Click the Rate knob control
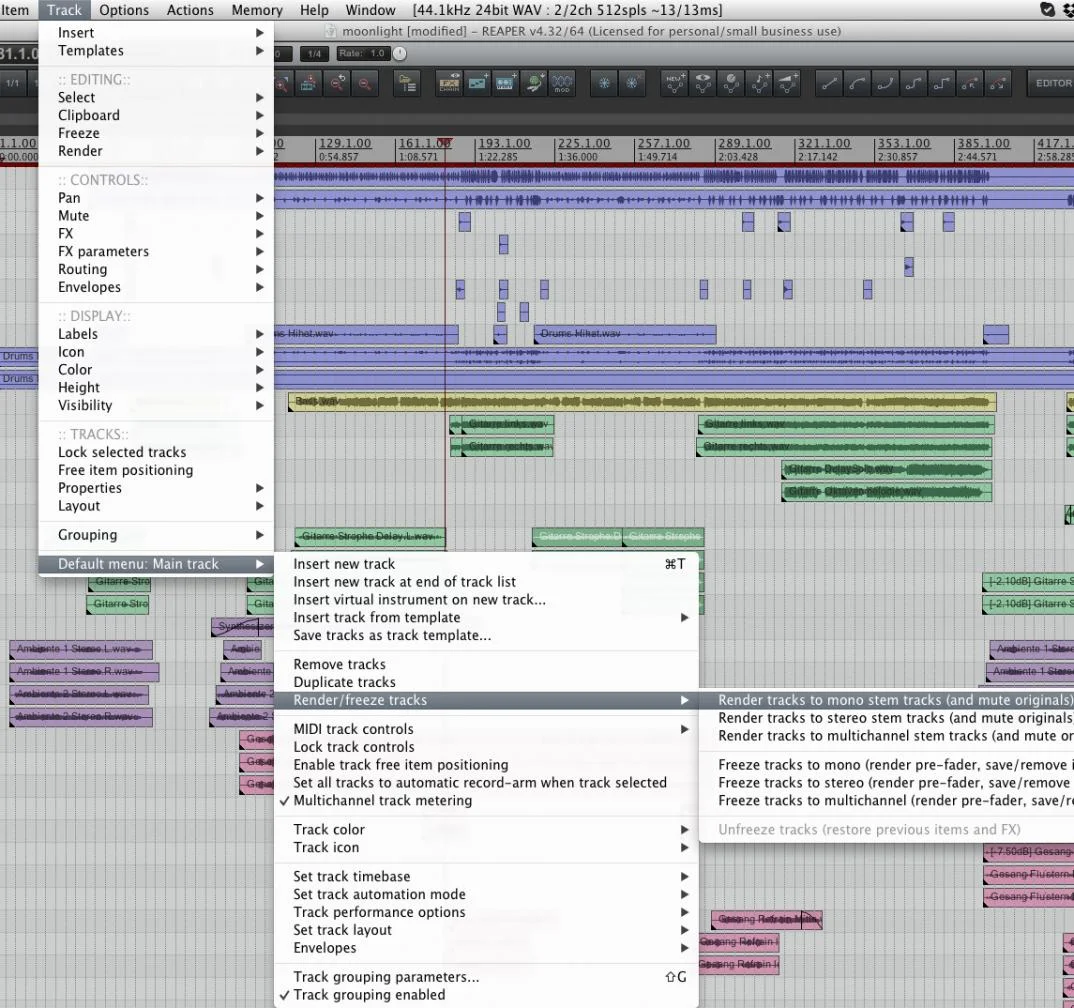 click(400, 53)
